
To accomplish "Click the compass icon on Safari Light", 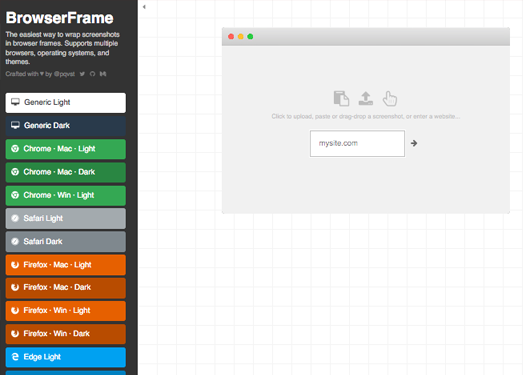I will tap(15, 218).
